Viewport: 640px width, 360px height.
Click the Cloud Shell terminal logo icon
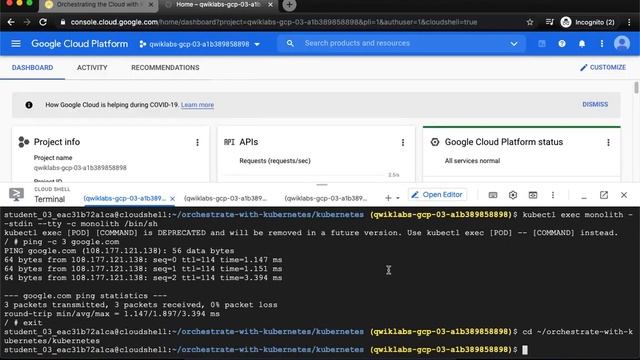click(x=16, y=194)
